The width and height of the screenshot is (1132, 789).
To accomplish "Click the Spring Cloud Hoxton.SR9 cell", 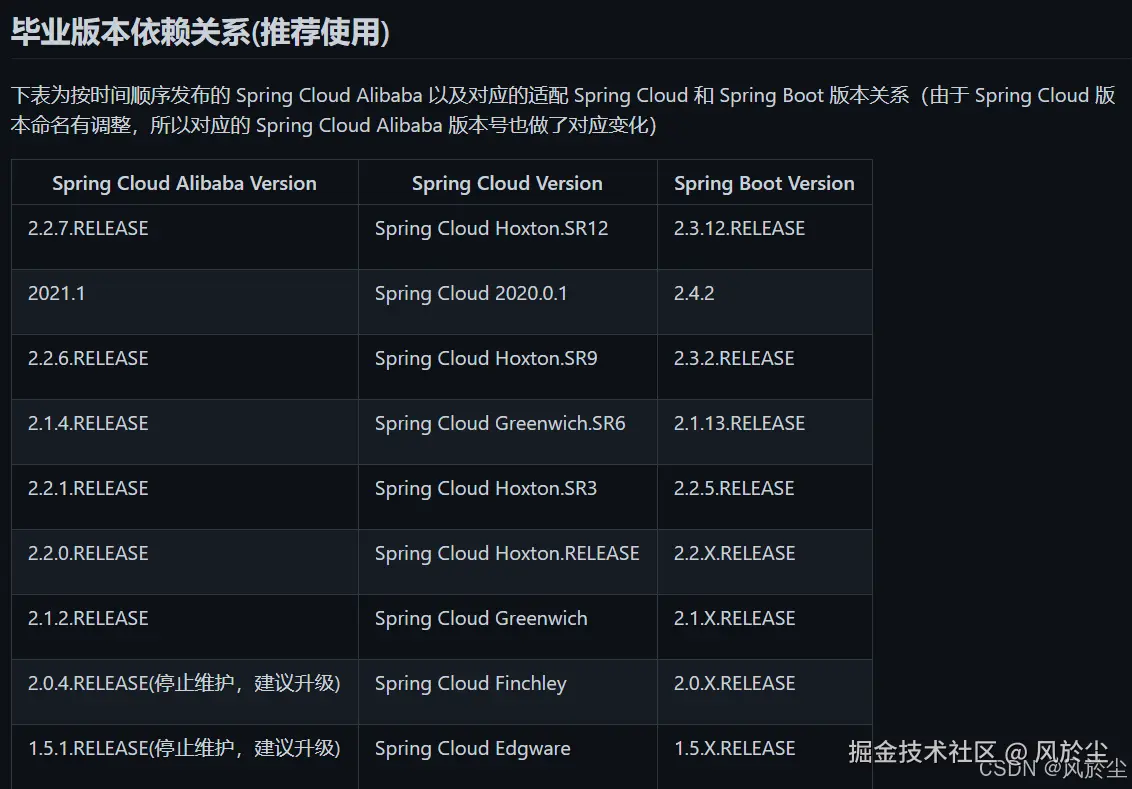I will pos(486,359).
